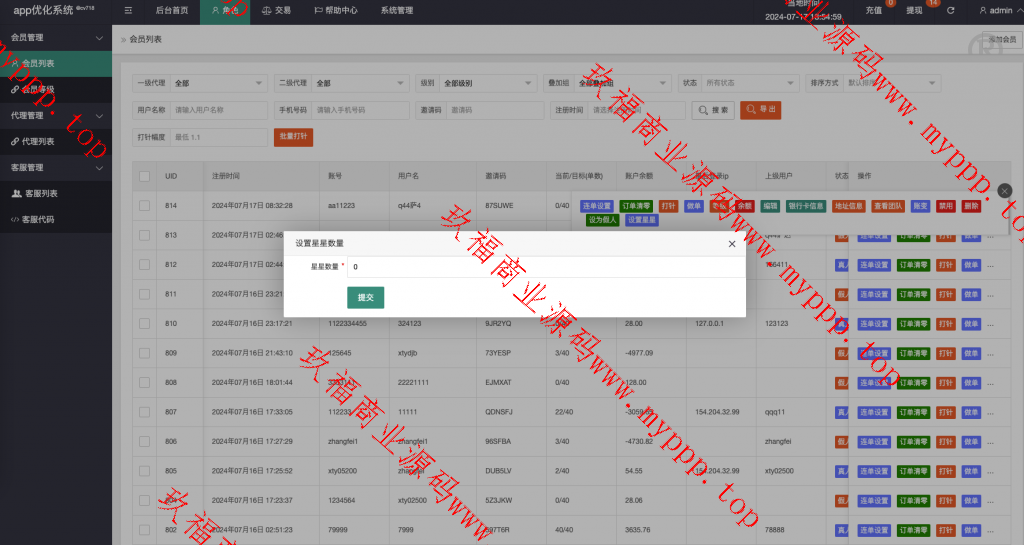Click the orange 批量打针 button

point(293,137)
